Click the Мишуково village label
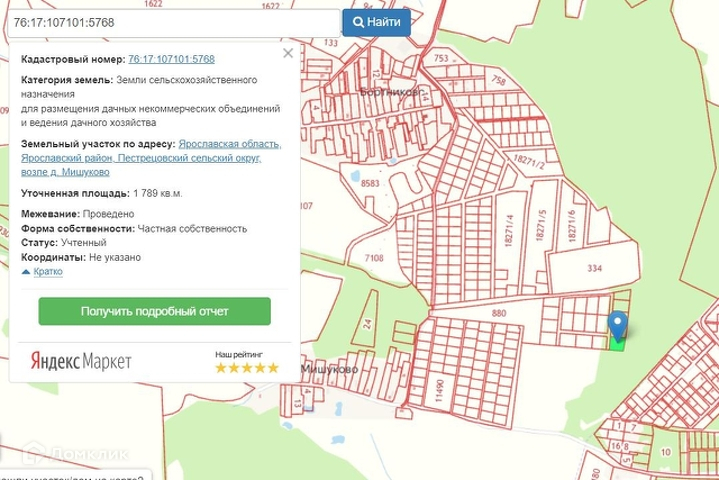 pyautogui.click(x=329, y=369)
